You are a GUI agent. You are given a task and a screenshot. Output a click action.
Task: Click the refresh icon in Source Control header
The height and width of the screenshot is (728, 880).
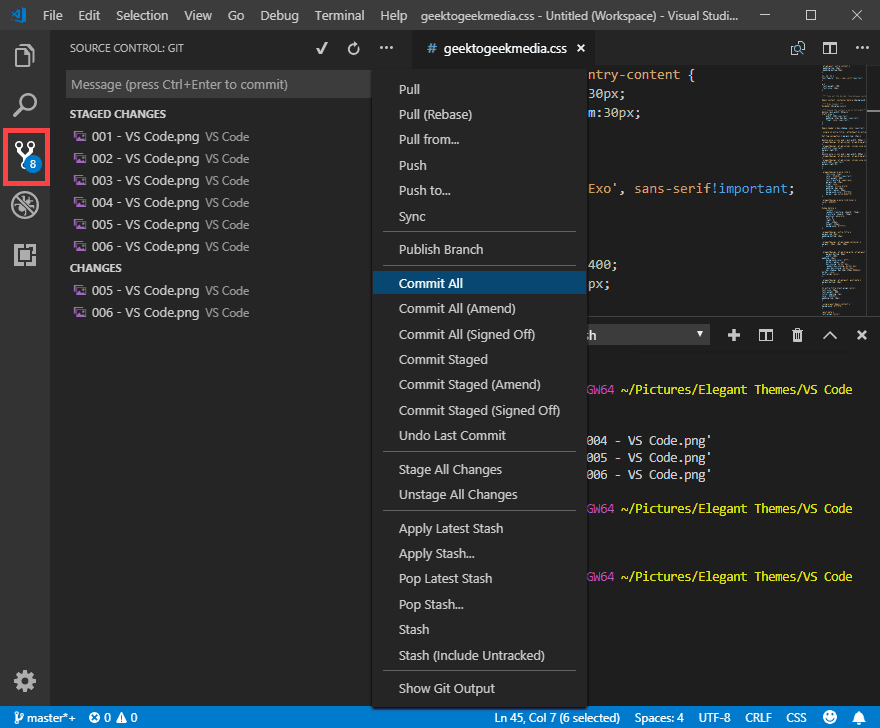[353, 47]
